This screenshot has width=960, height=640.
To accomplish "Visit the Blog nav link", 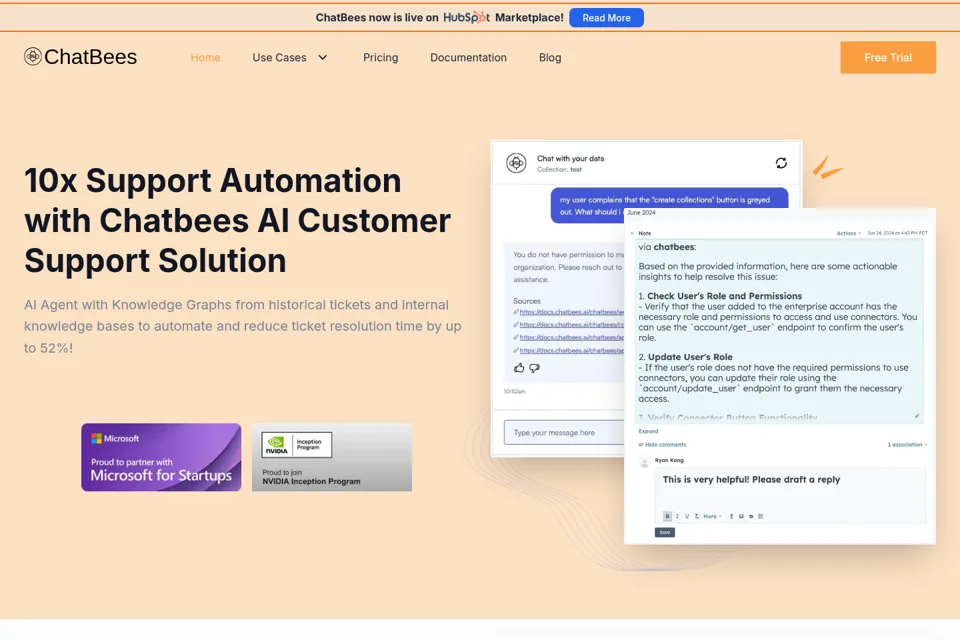I will [550, 58].
